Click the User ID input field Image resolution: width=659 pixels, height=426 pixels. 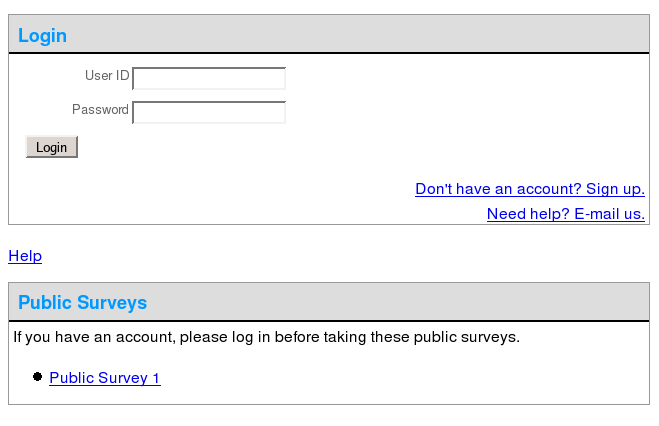tap(209, 79)
